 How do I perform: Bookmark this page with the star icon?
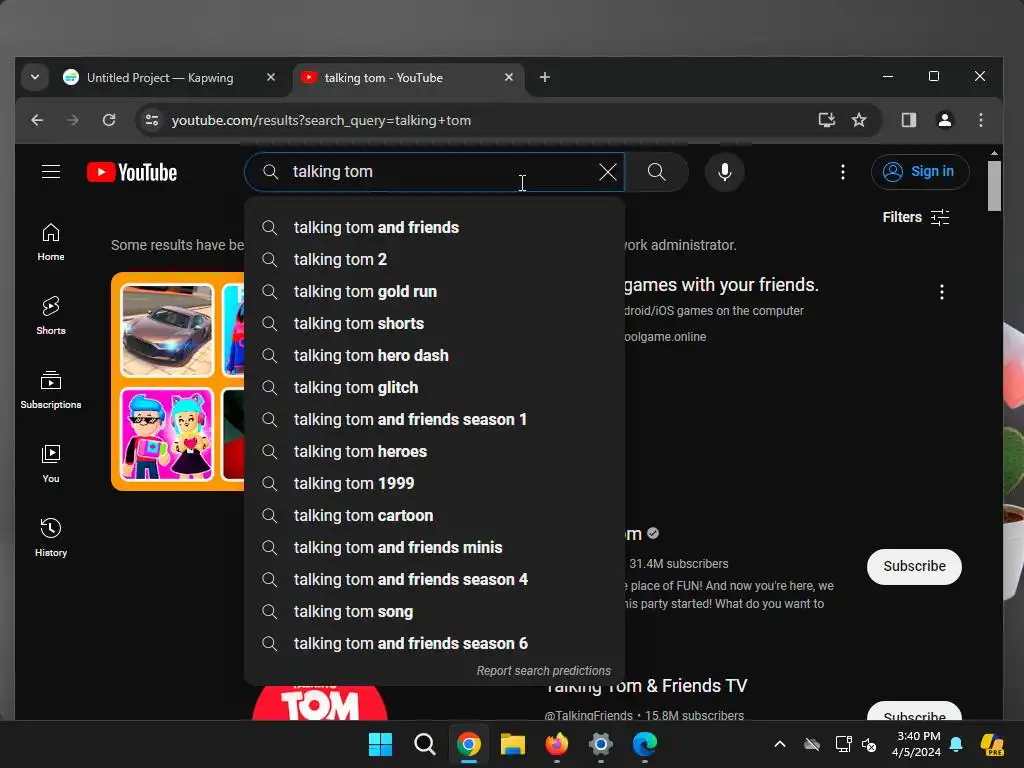coord(859,120)
